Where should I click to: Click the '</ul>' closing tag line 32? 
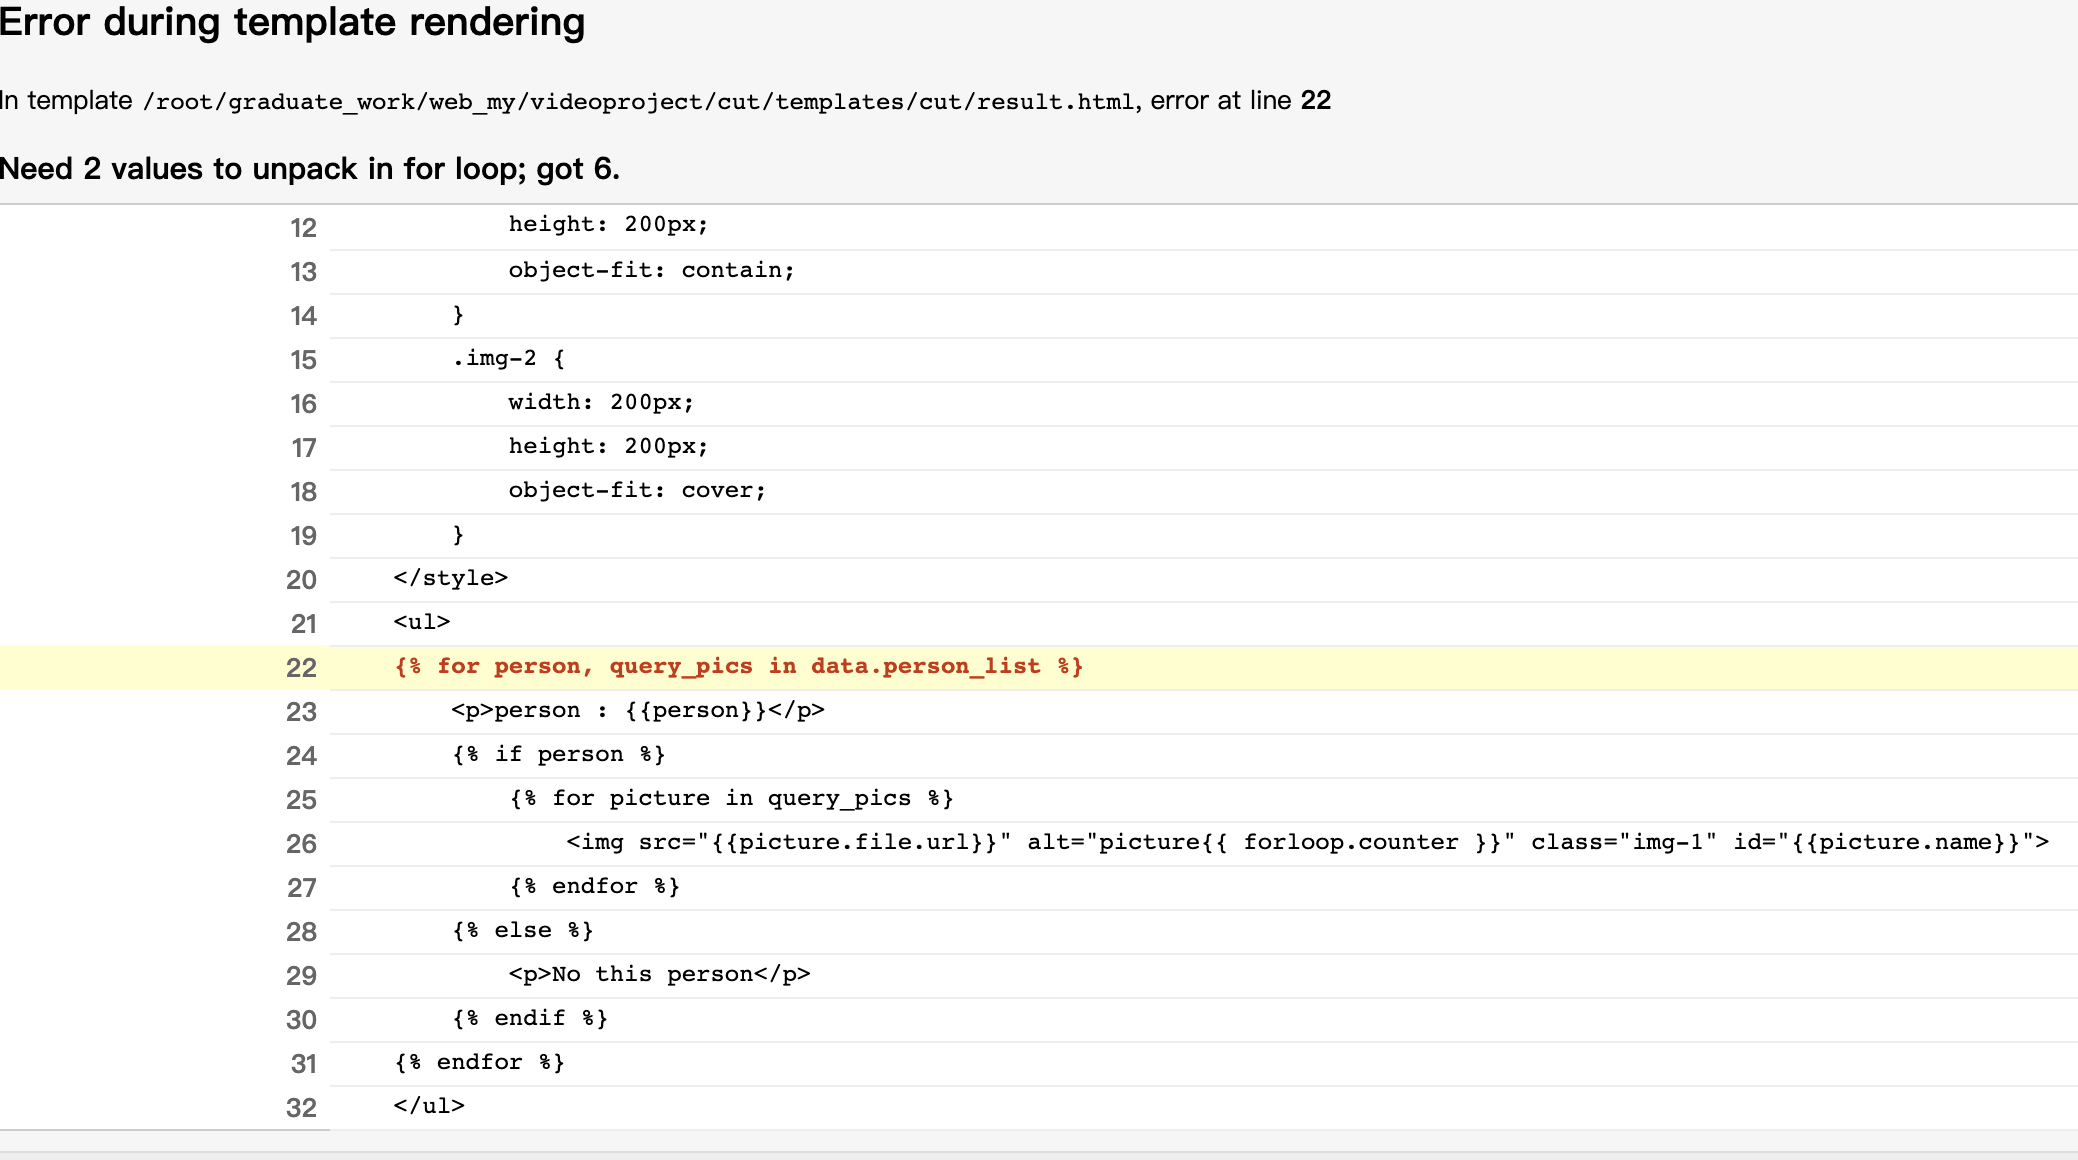tap(428, 1106)
